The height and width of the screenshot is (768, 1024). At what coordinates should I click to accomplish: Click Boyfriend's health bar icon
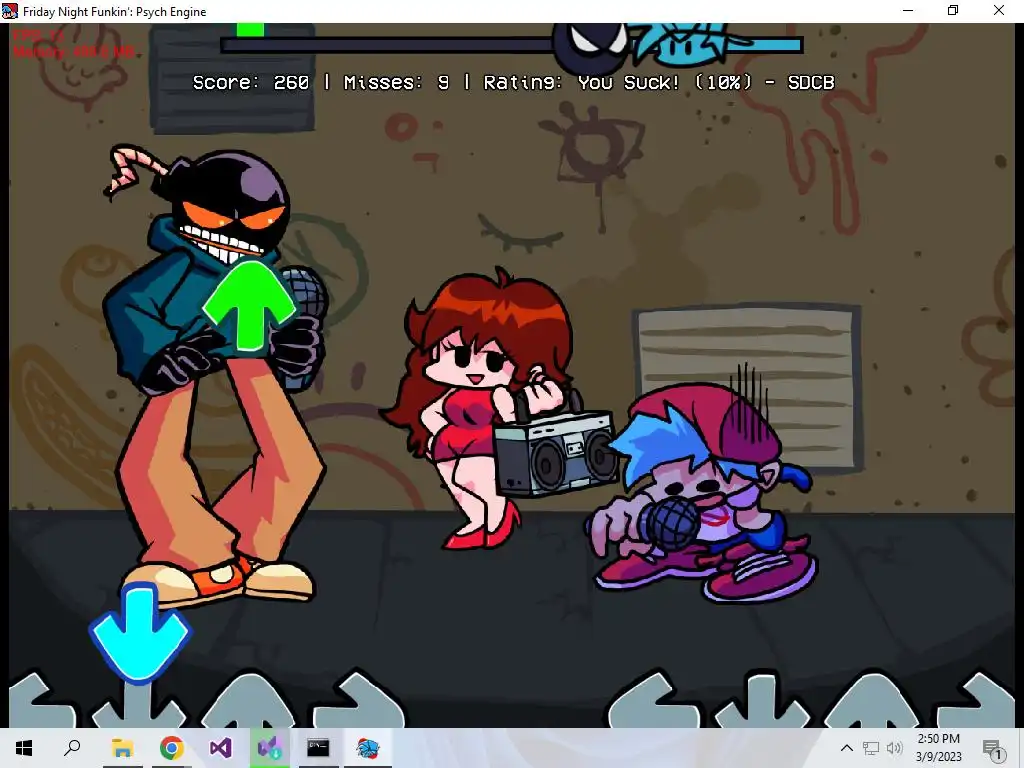(x=682, y=44)
